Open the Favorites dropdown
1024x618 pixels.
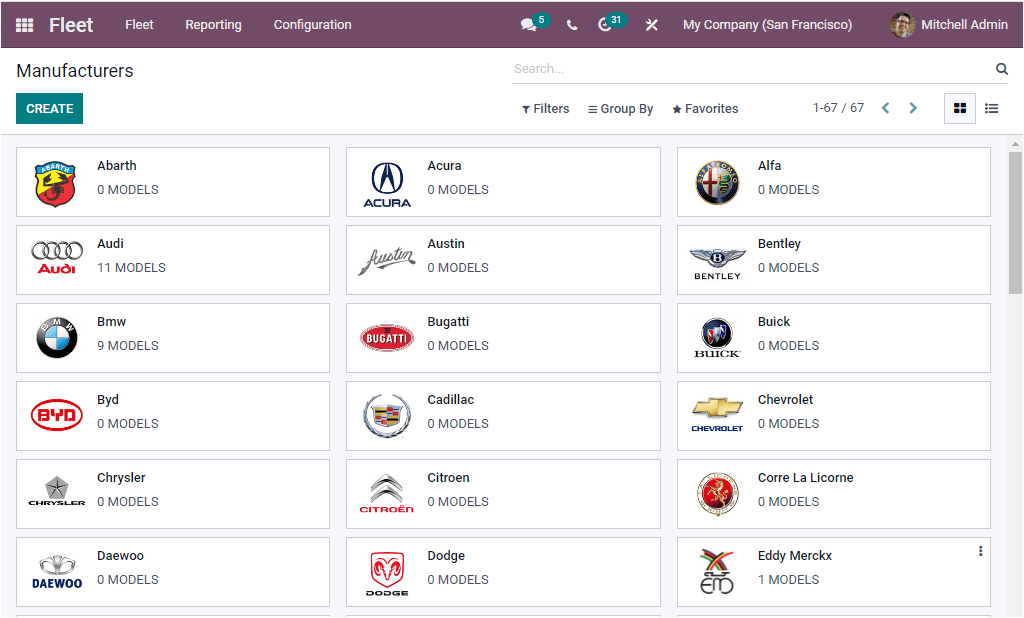704,108
